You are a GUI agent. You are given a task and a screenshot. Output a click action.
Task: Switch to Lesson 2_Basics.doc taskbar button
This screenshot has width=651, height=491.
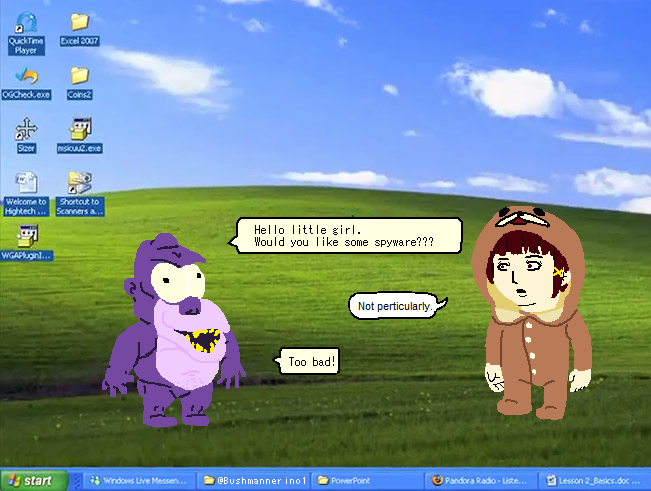click(595, 481)
